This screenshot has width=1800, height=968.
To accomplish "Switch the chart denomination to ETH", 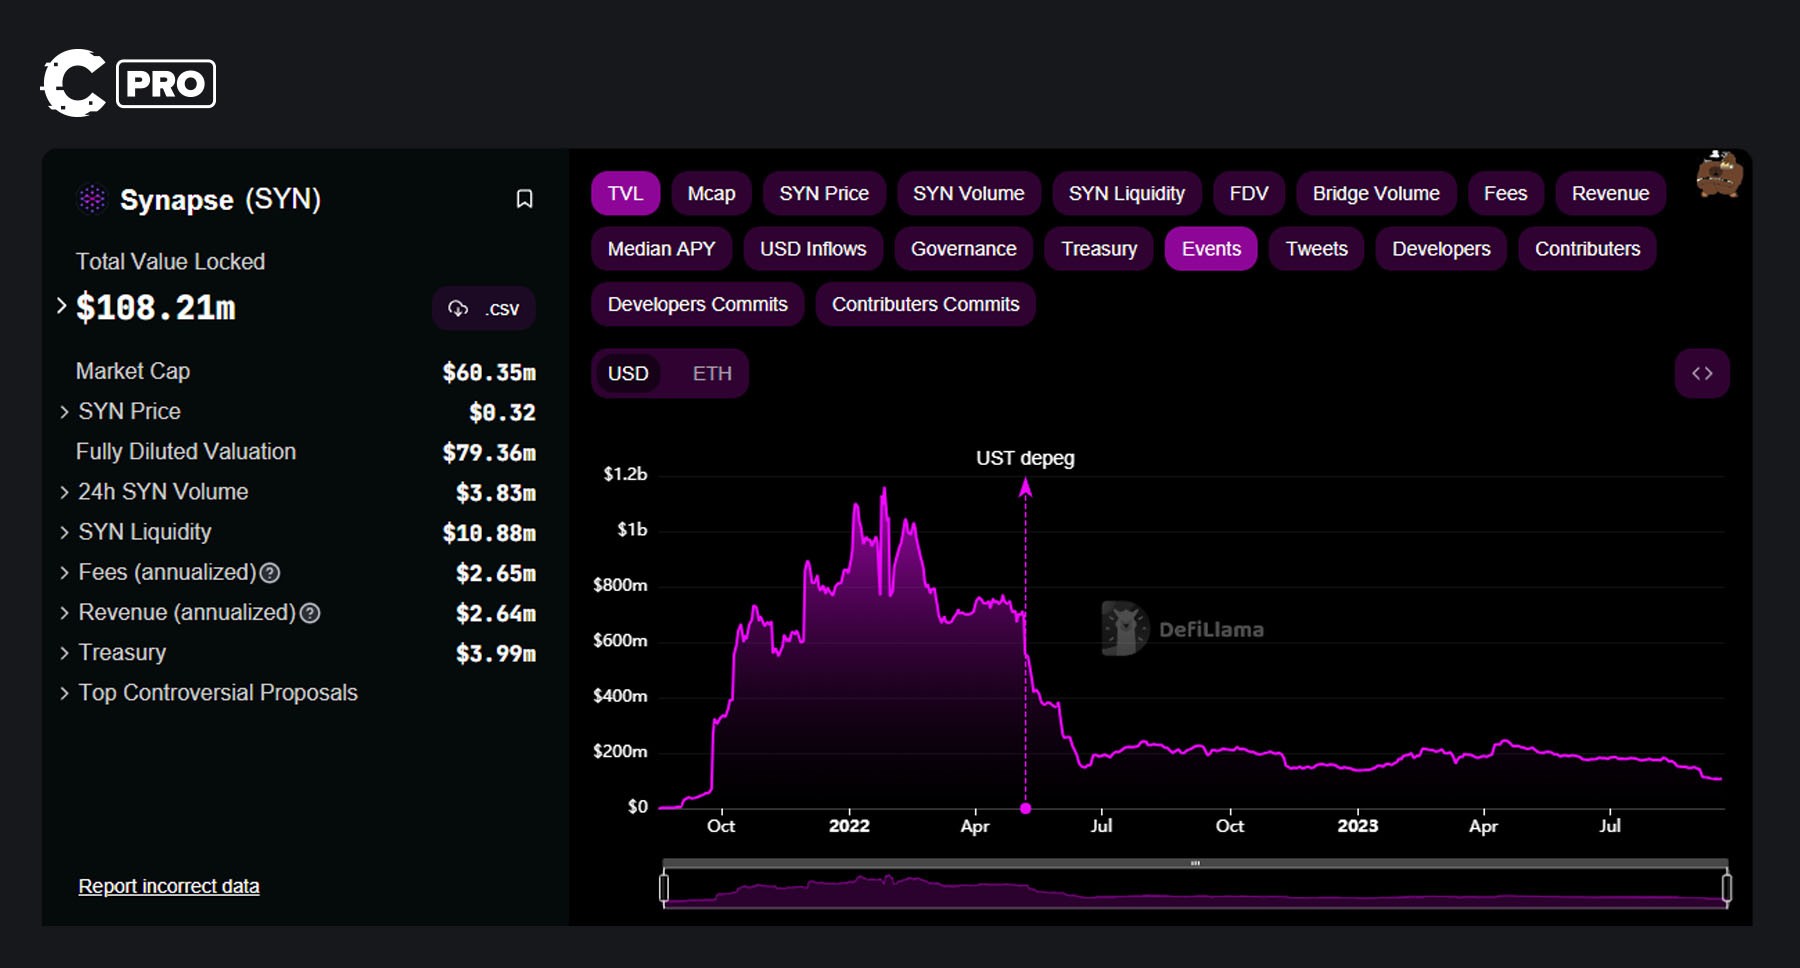I will tap(712, 373).
